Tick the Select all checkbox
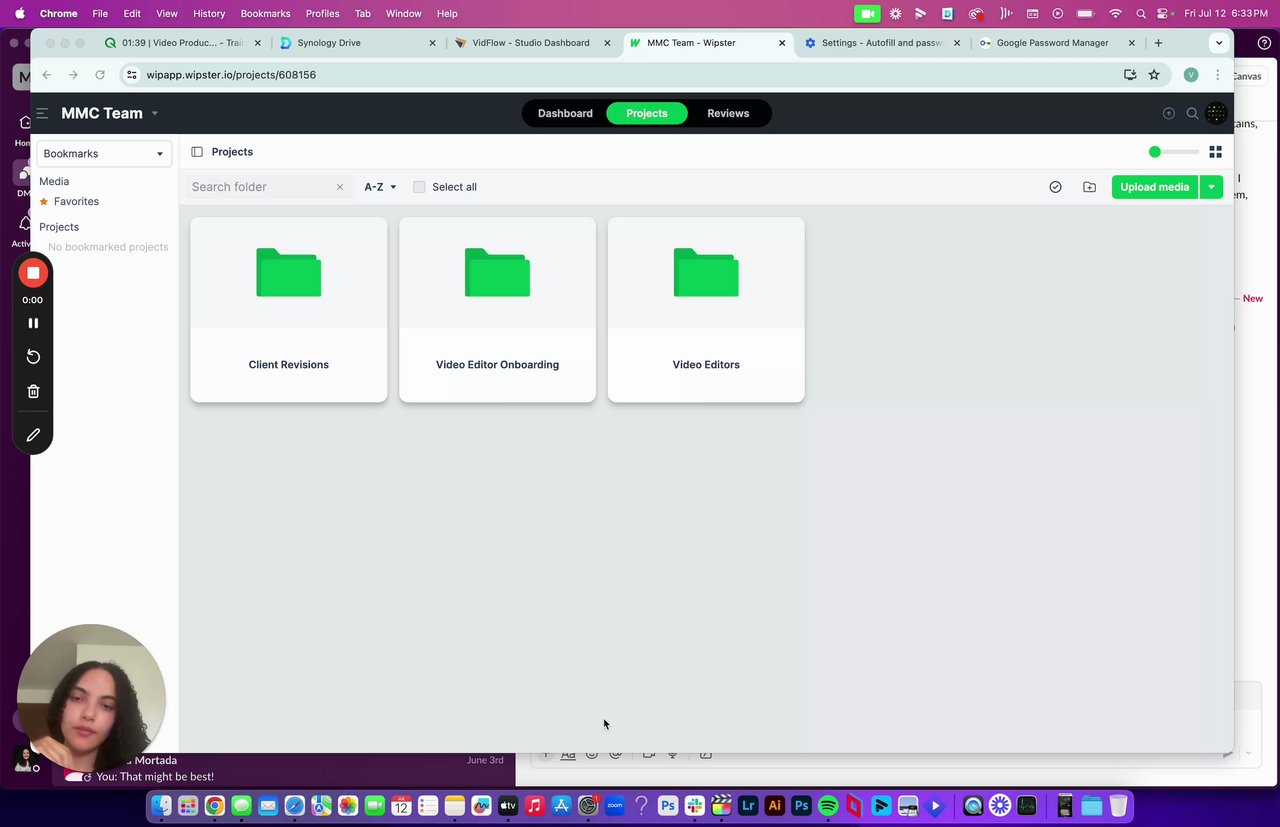1280x827 pixels. 419,187
